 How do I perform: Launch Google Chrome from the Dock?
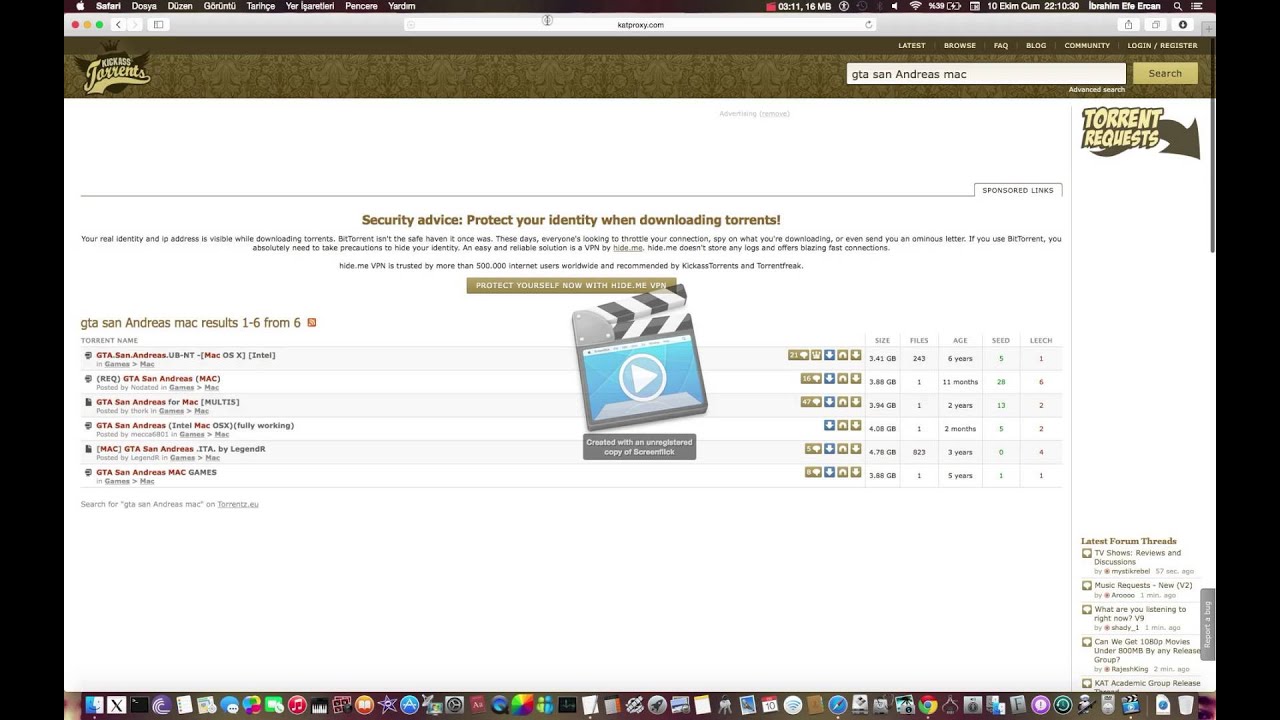pos(927,705)
